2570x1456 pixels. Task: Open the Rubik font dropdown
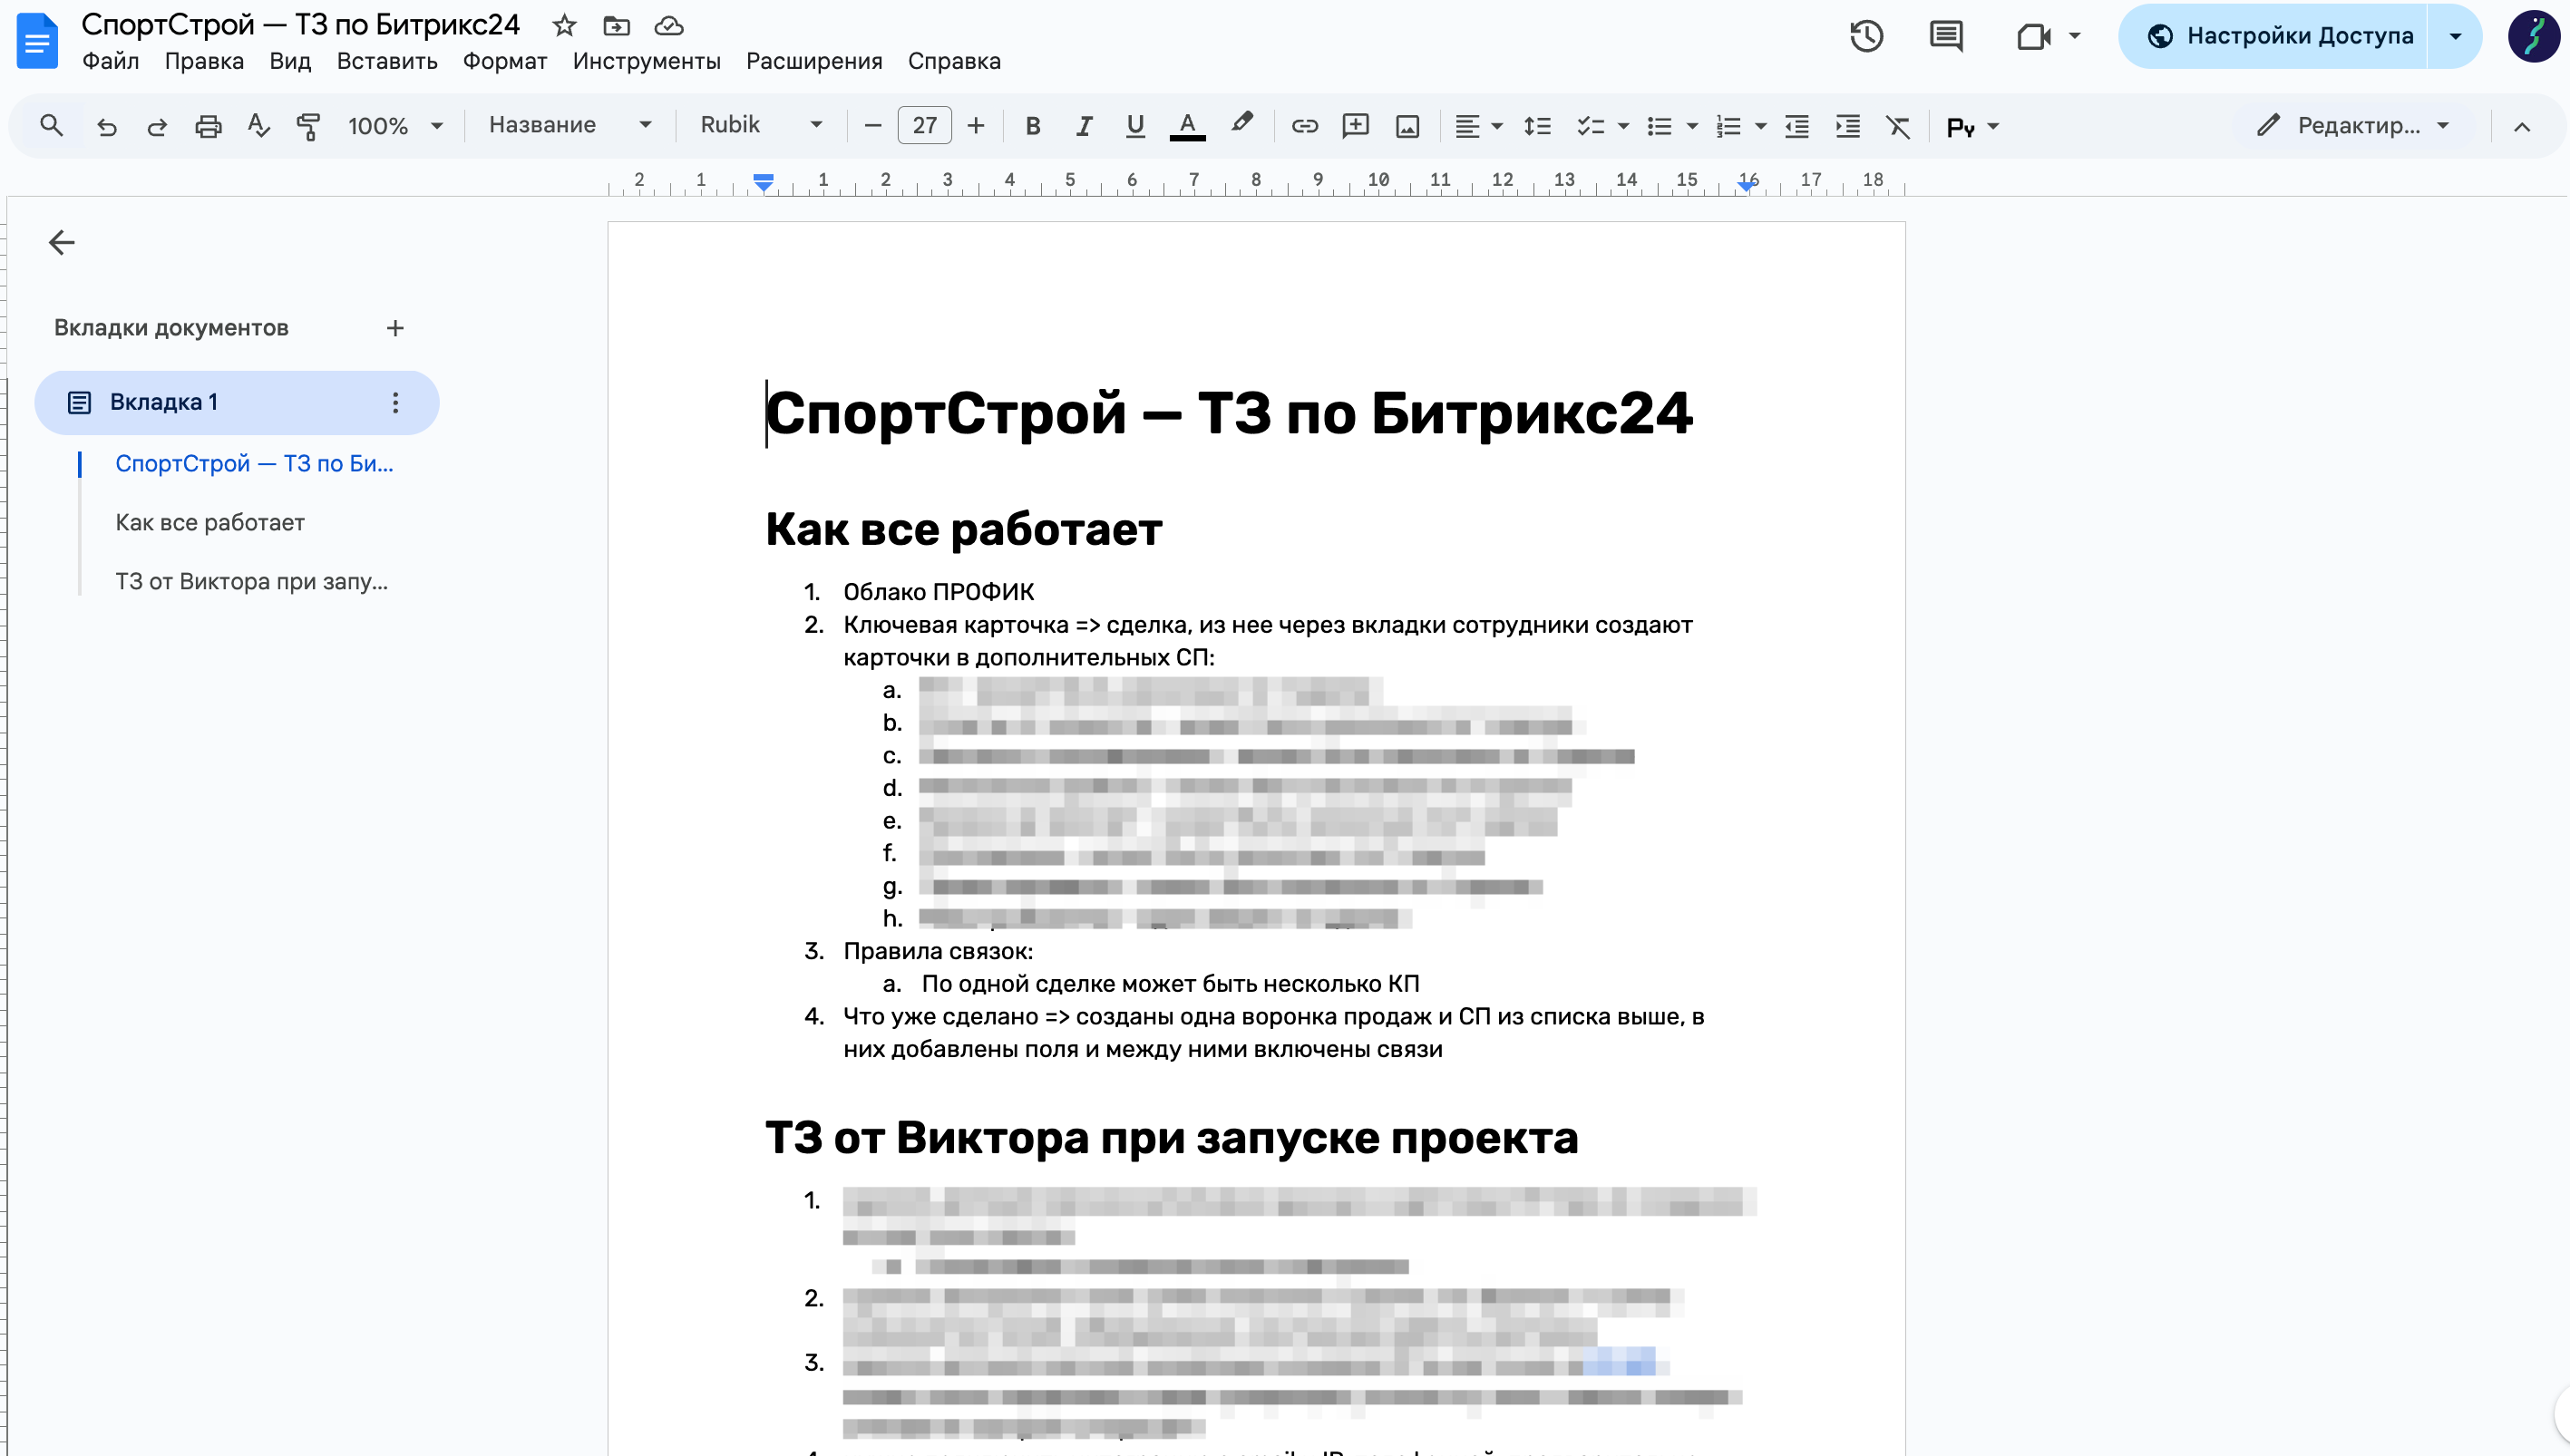[x=760, y=125]
